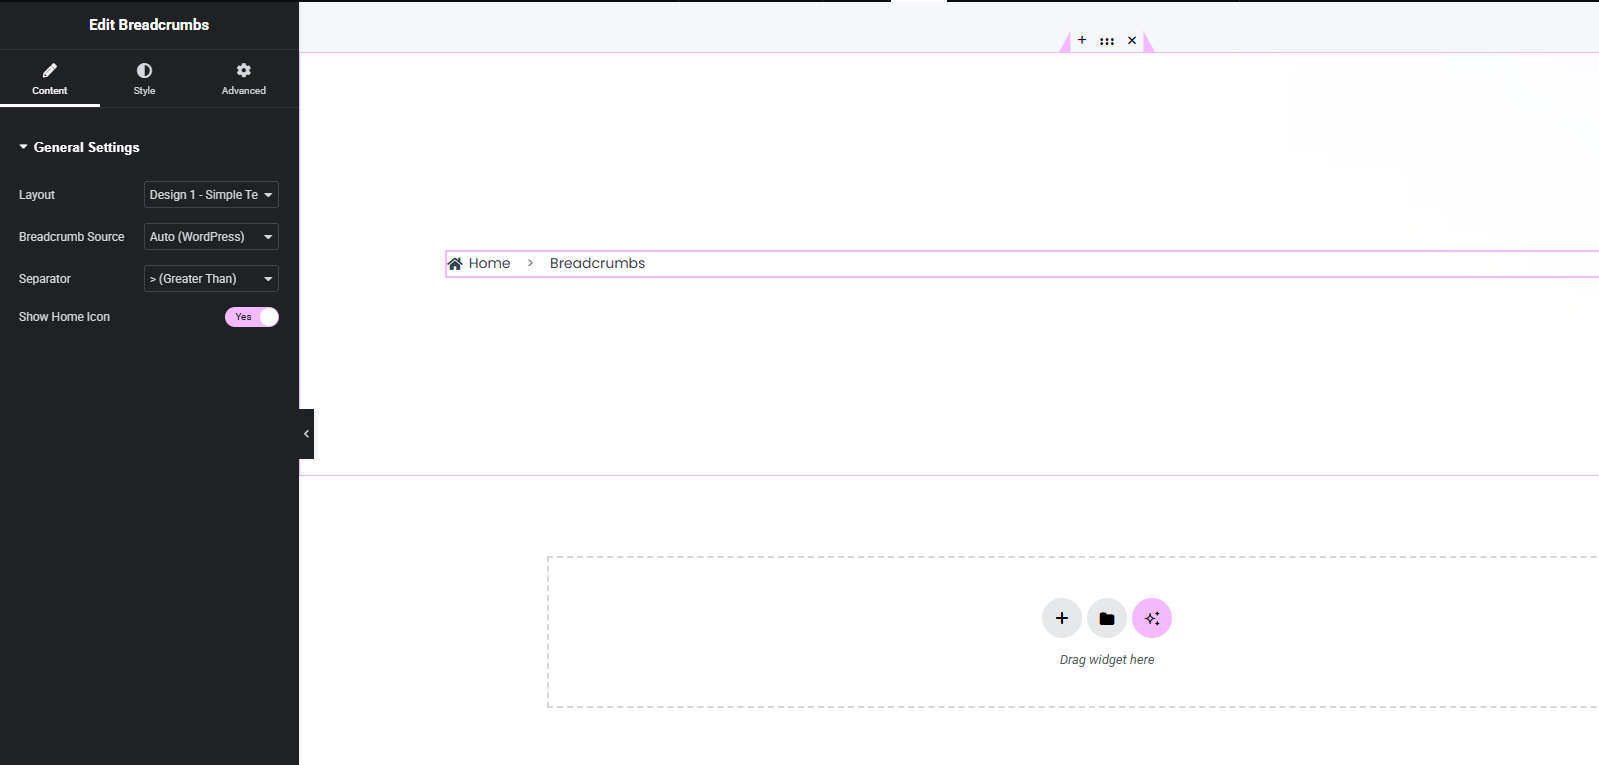Delete section with the X handle icon
The width and height of the screenshot is (1599, 765).
(x=1132, y=41)
